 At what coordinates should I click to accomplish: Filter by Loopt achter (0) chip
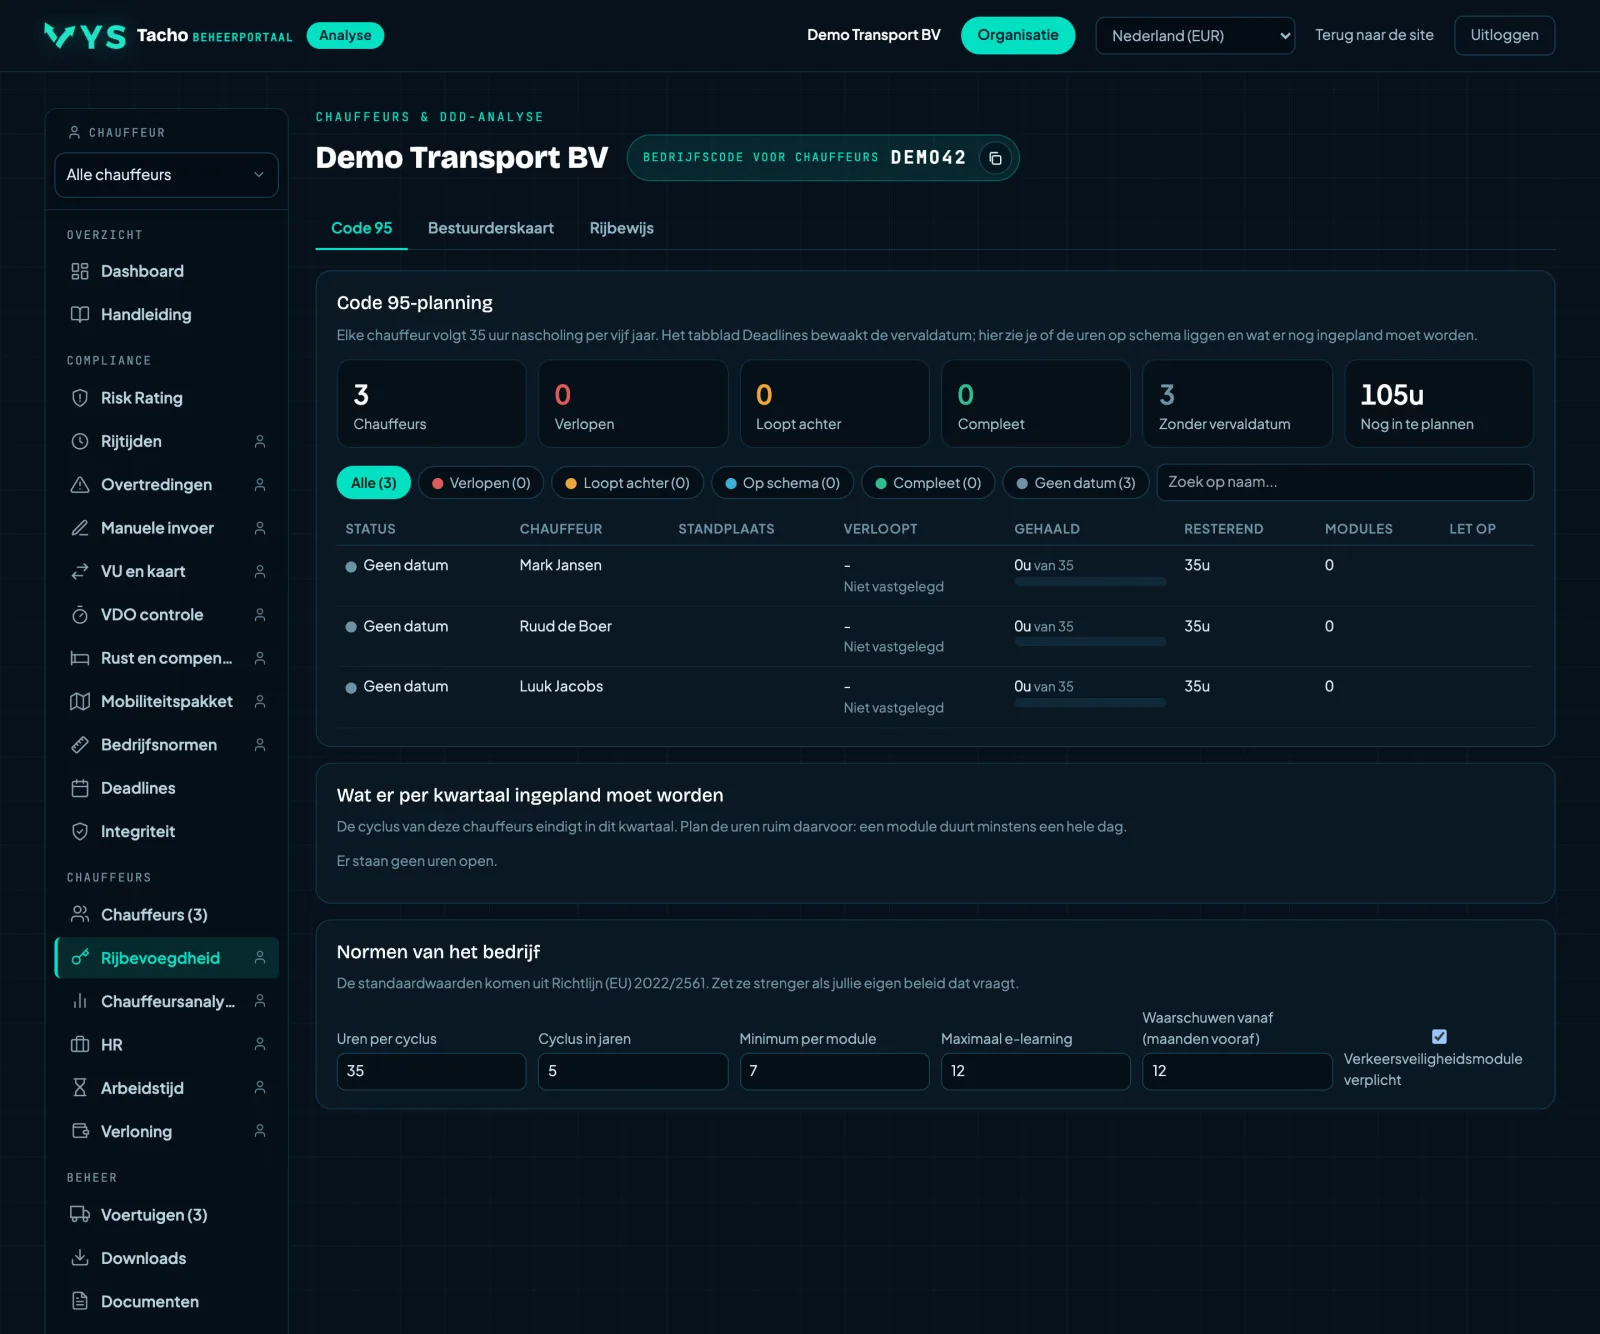[x=627, y=483]
